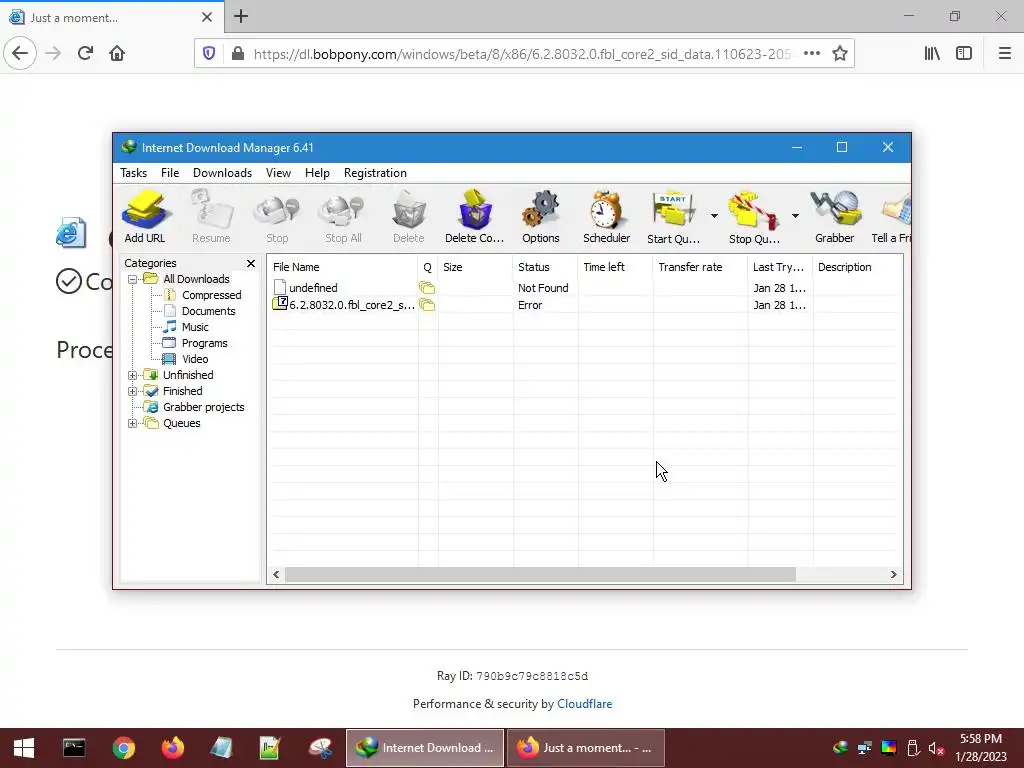Image resolution: width=1024 pixels, height=768 pixels.
Task: Sort by Last Try column header
Action: click(x=780, y=267)
